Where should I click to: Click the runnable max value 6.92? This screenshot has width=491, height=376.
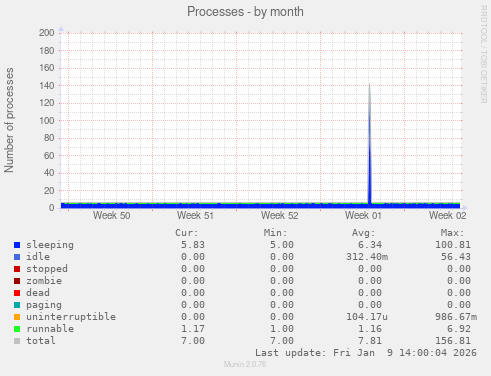point(459,329)
